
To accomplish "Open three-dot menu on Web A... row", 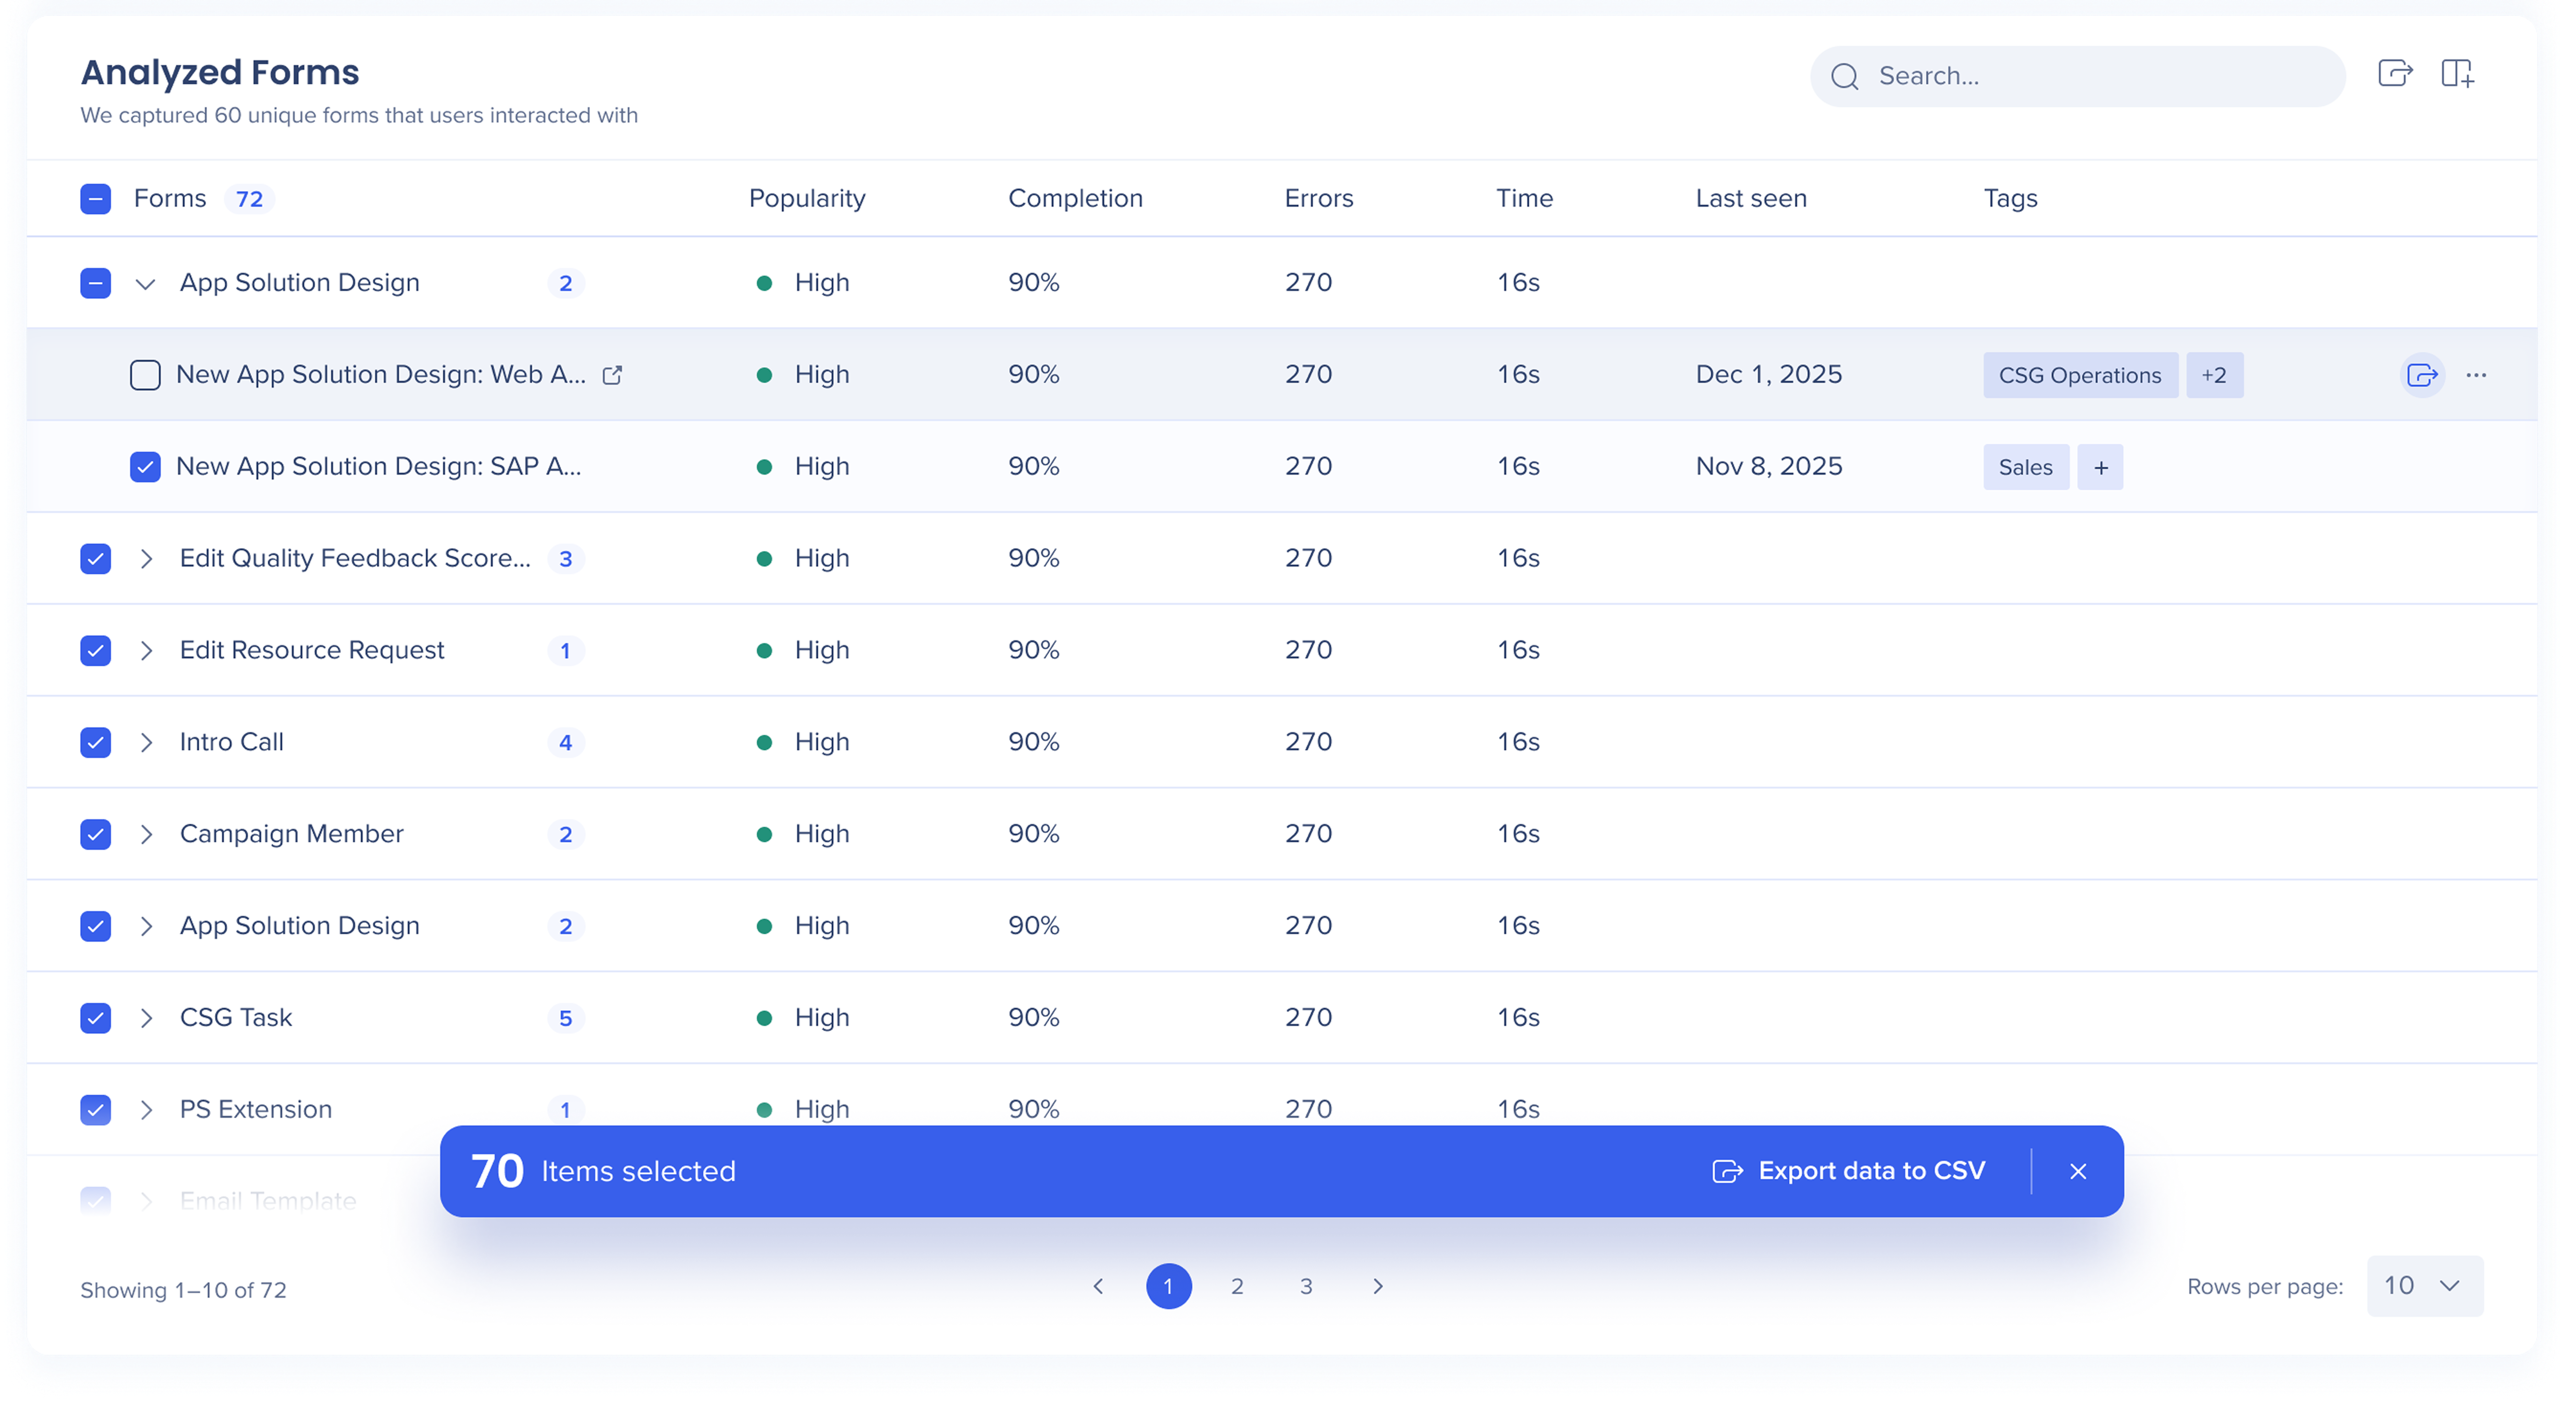I will tap(2476, 375).
